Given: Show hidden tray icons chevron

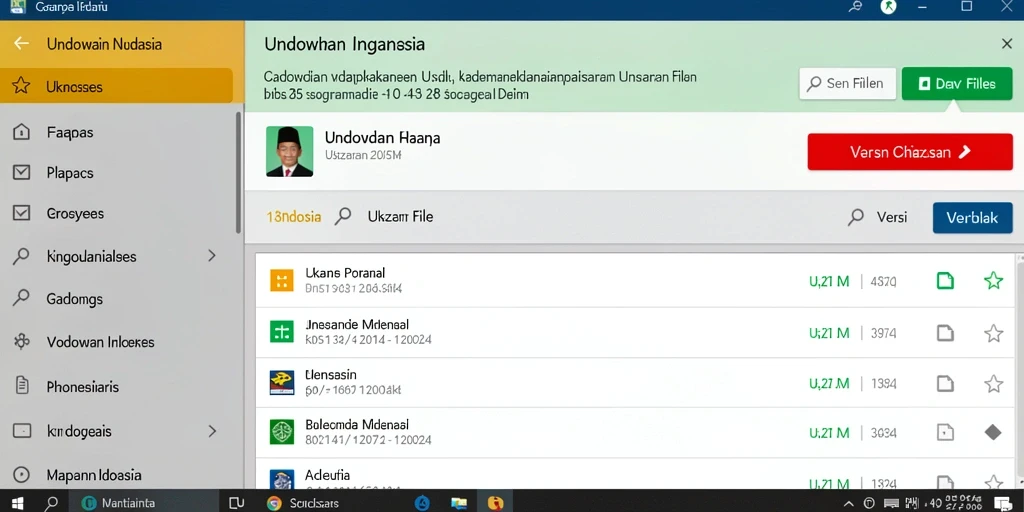Looking at the screenshot, I should click(x=848, y=503).
